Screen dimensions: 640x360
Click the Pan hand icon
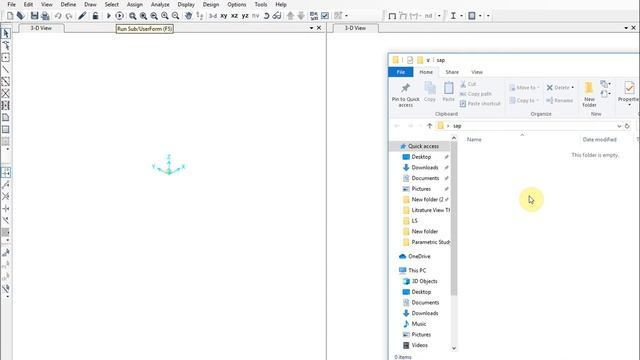point(188,16)
